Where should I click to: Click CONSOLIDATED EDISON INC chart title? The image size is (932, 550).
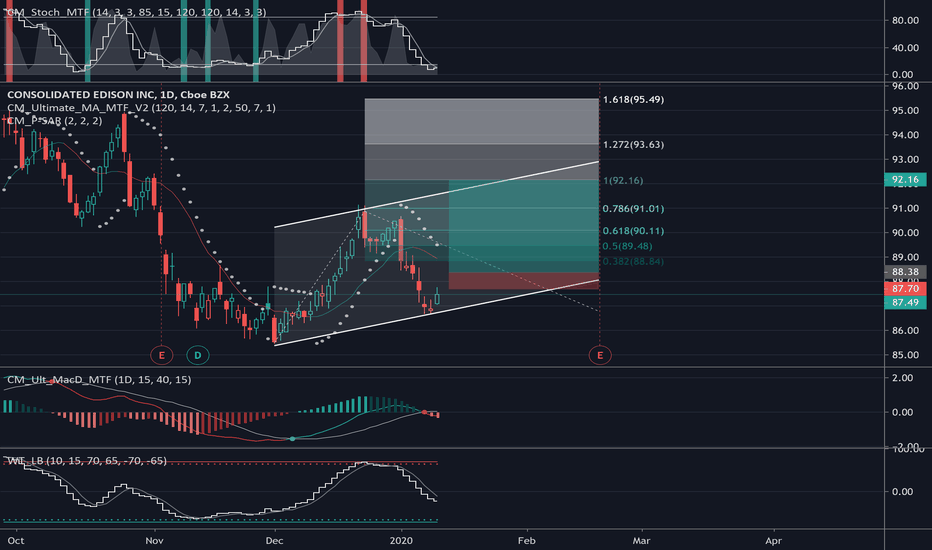118,95
